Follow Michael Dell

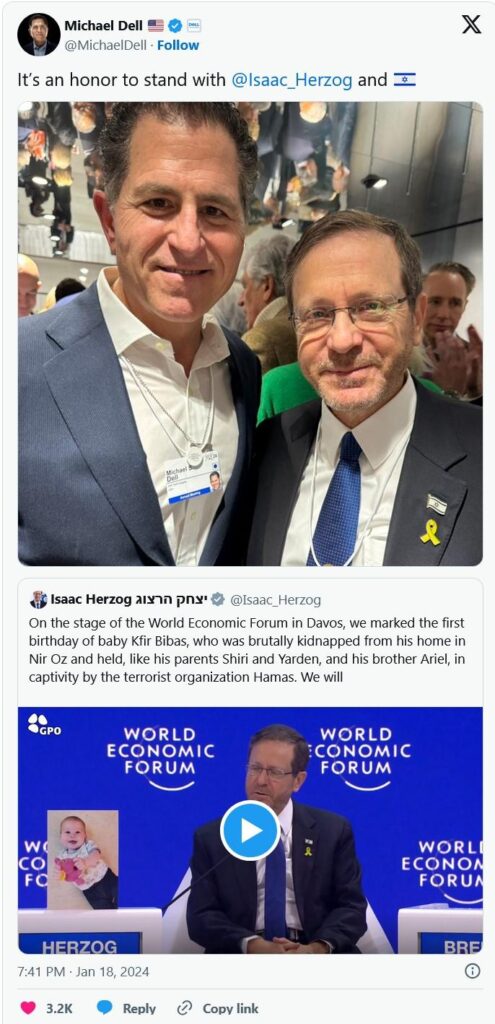click(178, 45)
